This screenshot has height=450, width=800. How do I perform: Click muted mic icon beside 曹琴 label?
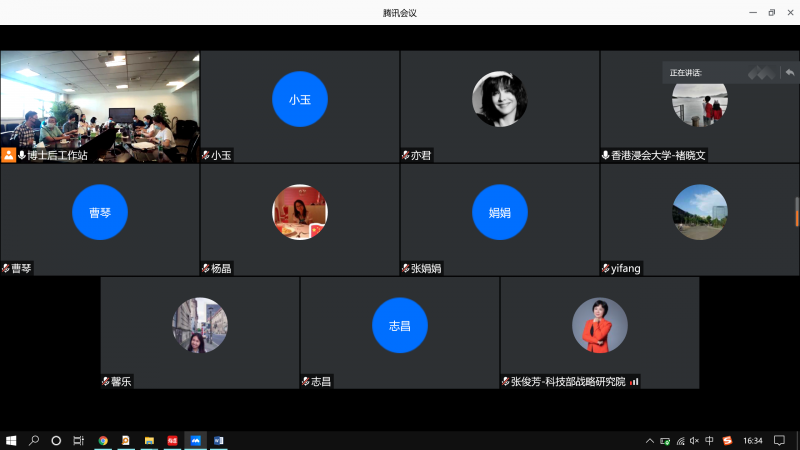point(6,268)
